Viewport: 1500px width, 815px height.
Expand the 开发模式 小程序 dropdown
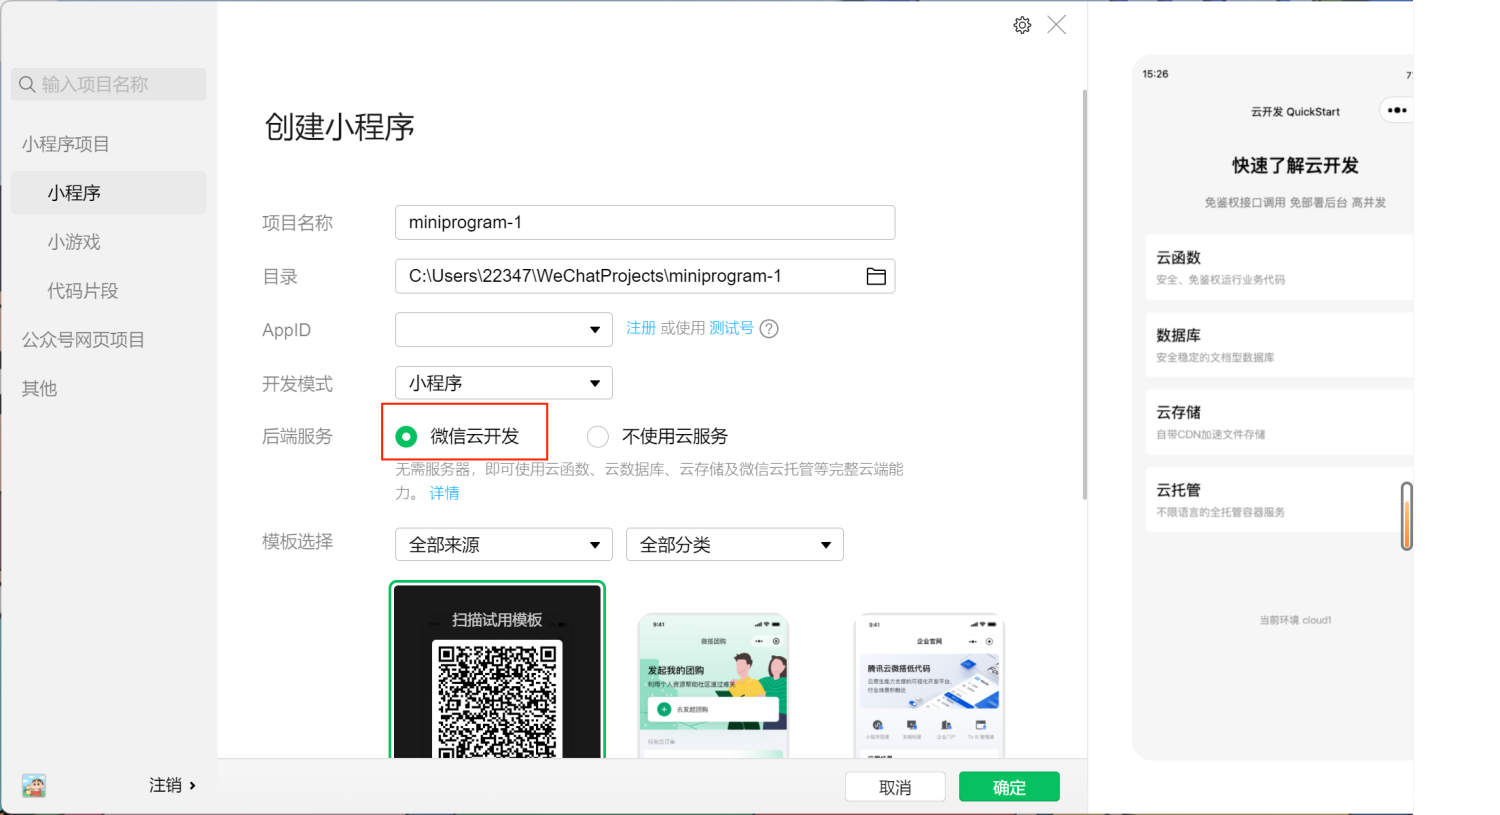[504, 383]
